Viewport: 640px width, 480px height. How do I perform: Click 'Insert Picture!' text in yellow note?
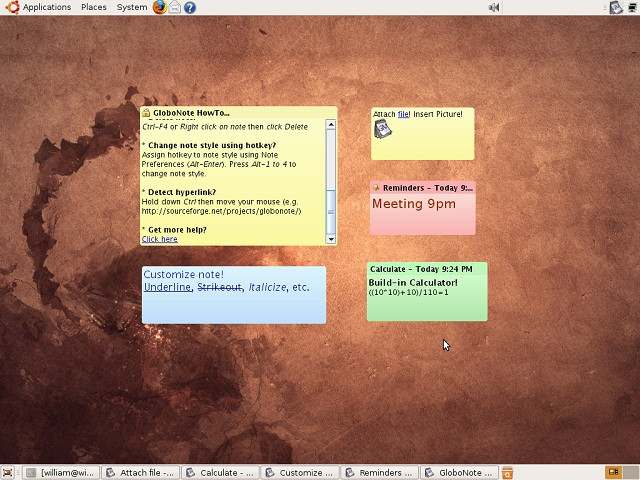point(438,114)
